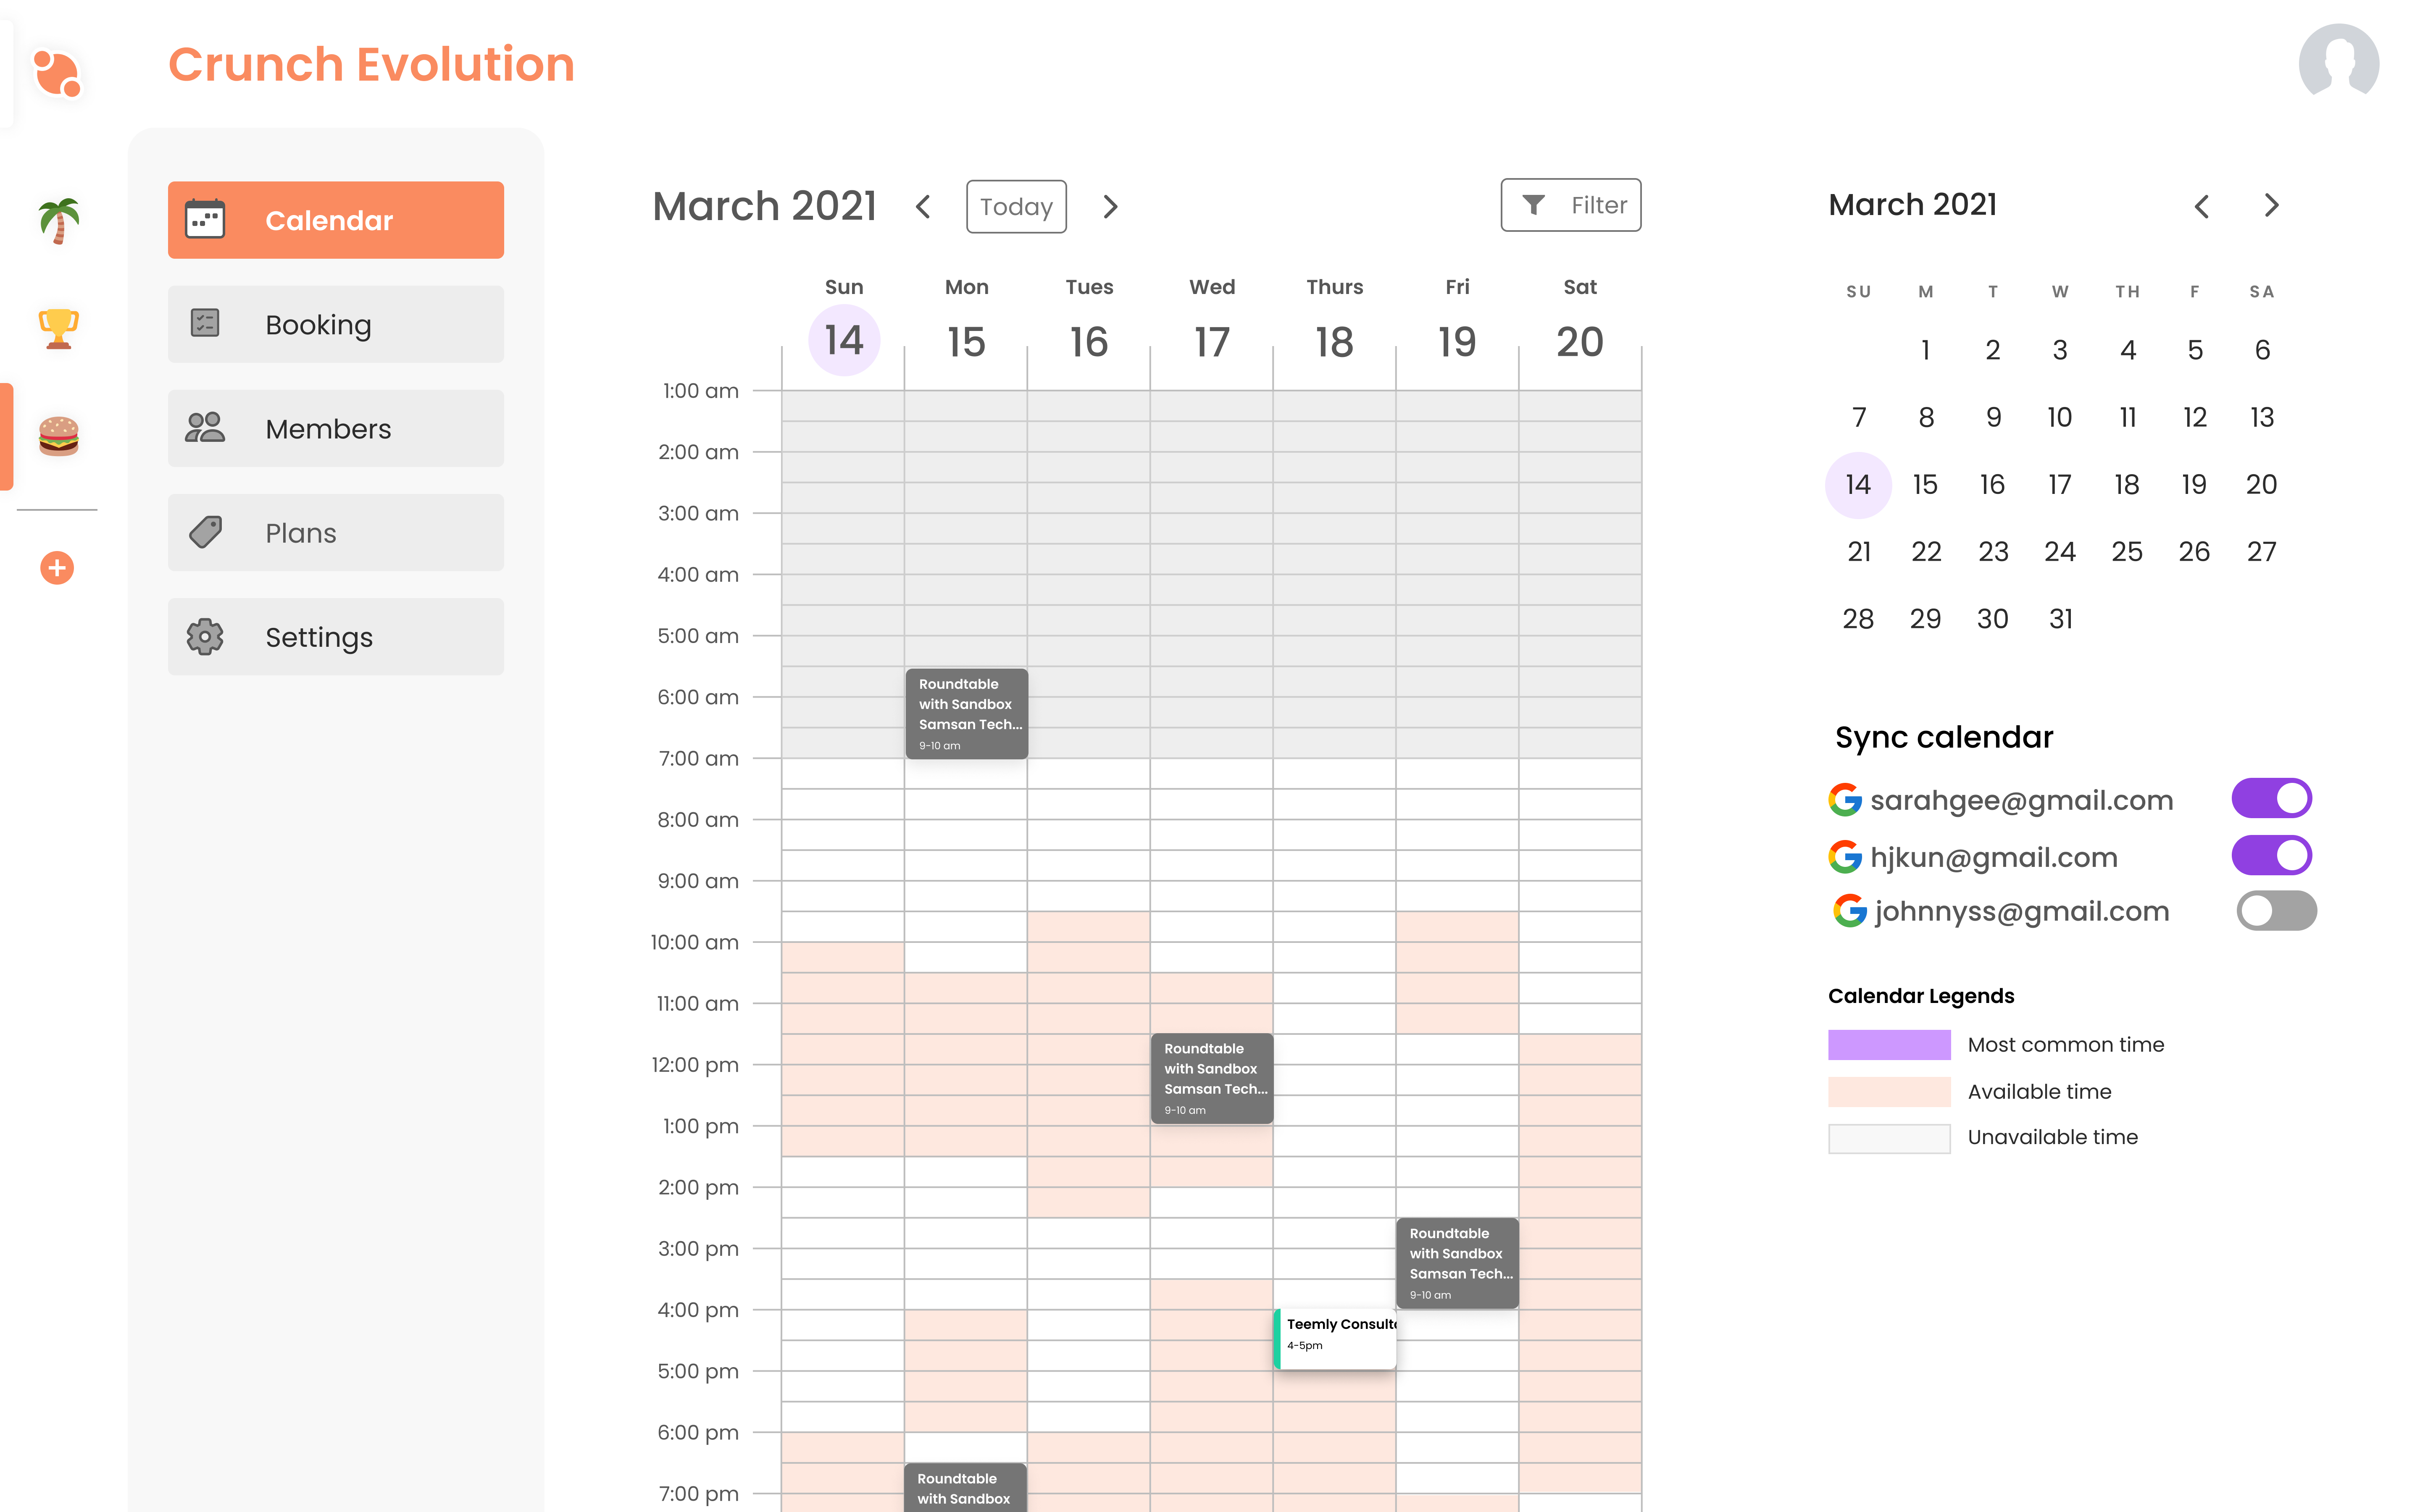Click the Most common time purple swatch
Viewport: 2420px width, 1512px height.
[1888, 1044]
